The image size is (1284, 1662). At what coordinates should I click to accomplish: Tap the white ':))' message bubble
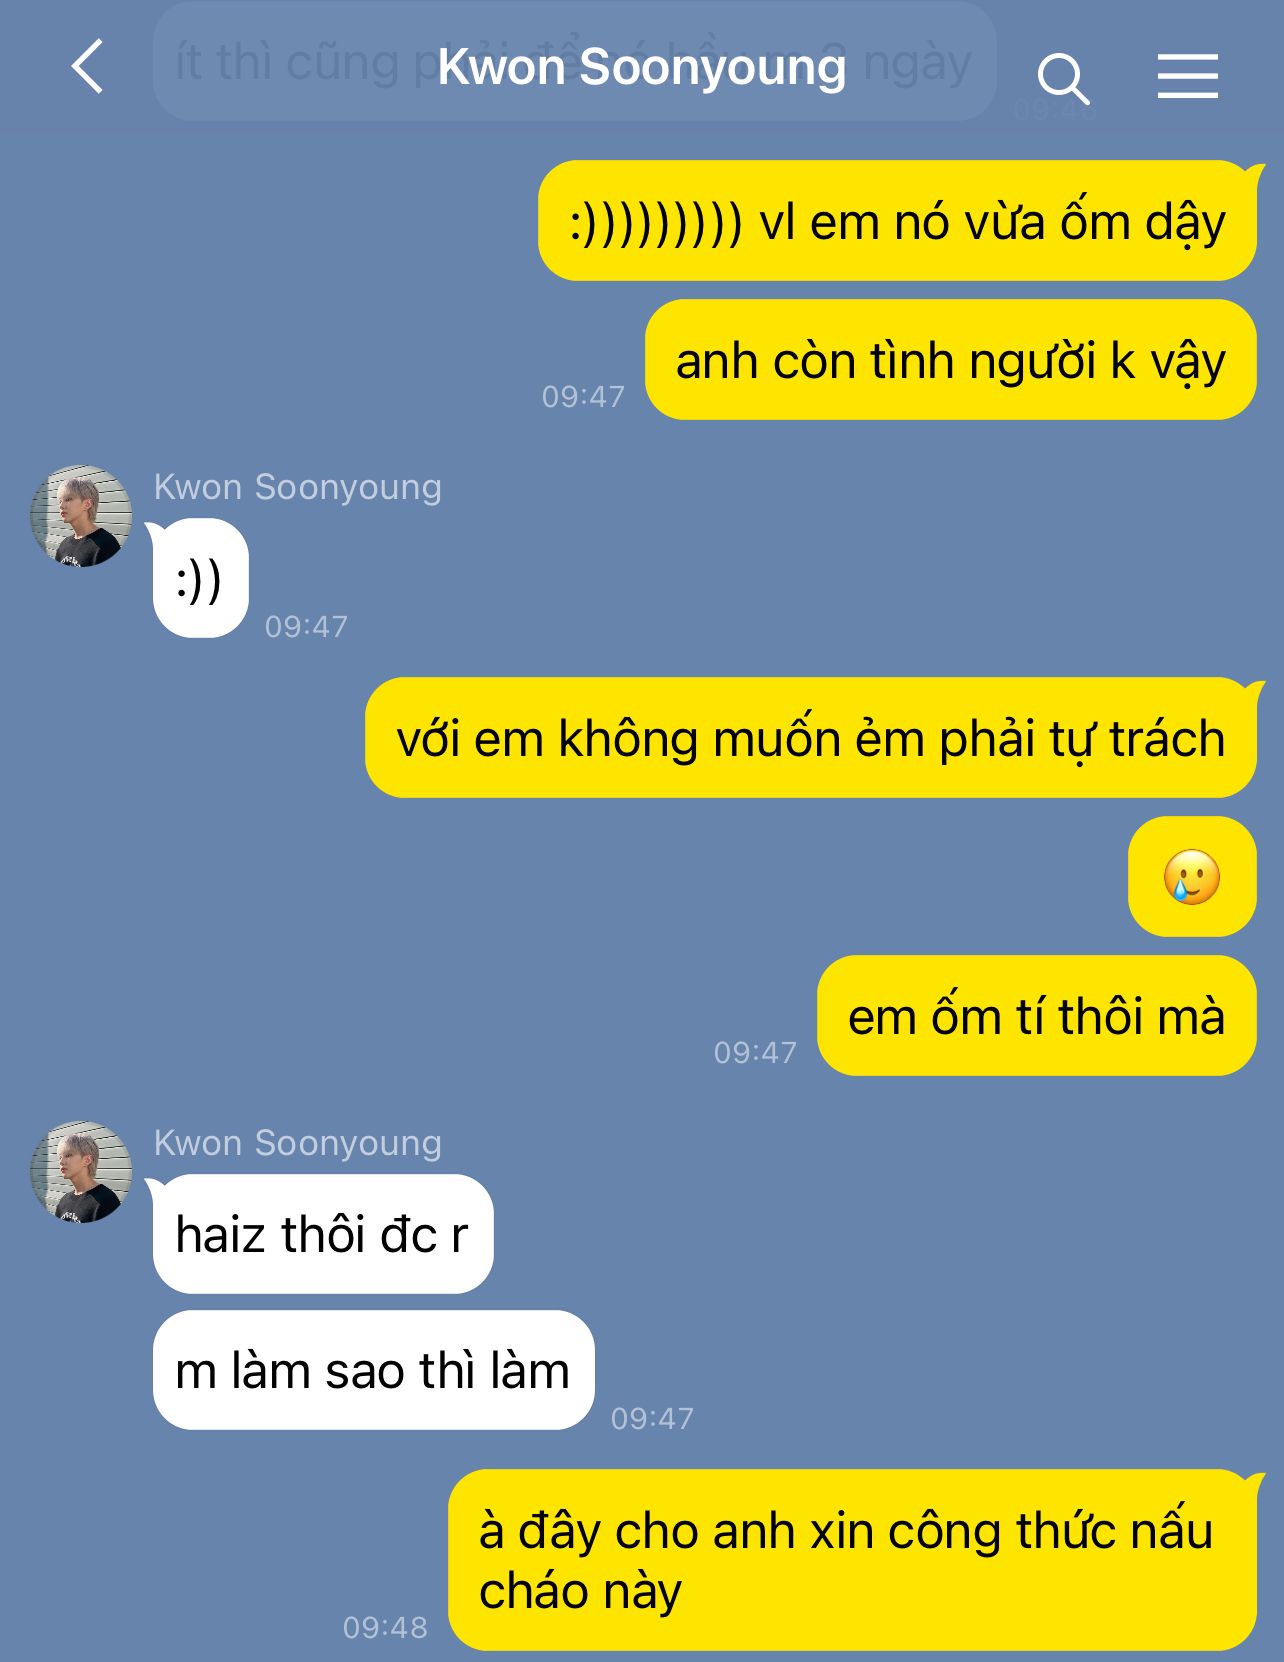click(200, 578)
